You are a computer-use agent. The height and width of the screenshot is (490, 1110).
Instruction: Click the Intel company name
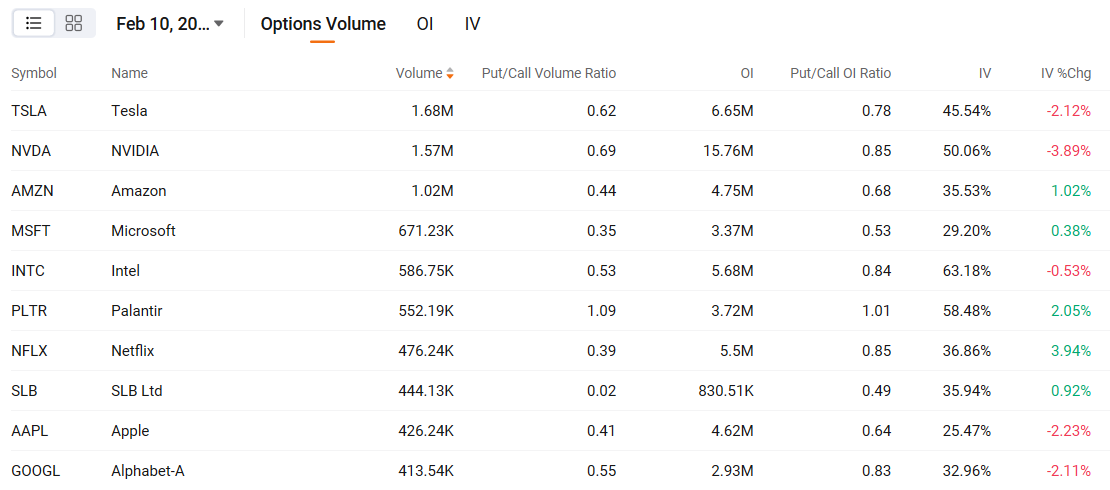pos(125,270)
